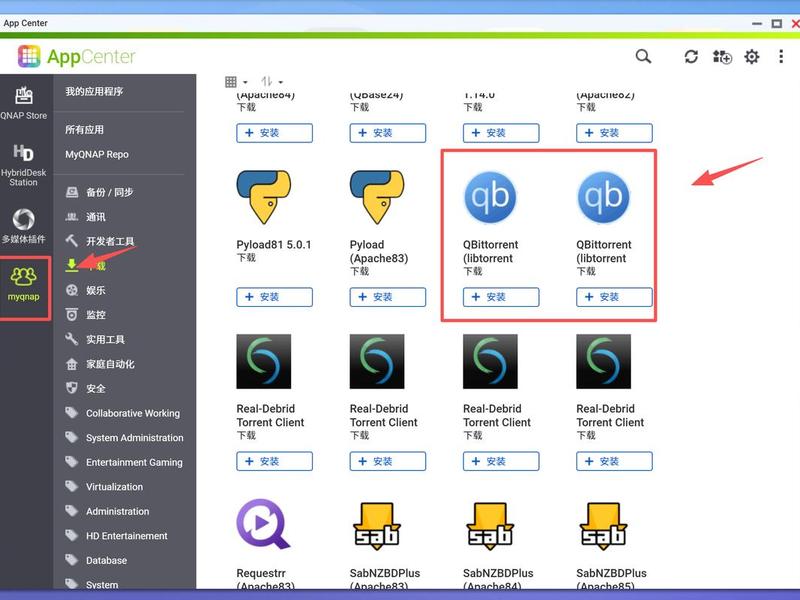Select the 备份 / 同步 category
Viewport: 800px width, 600px height.
point(99,192)
